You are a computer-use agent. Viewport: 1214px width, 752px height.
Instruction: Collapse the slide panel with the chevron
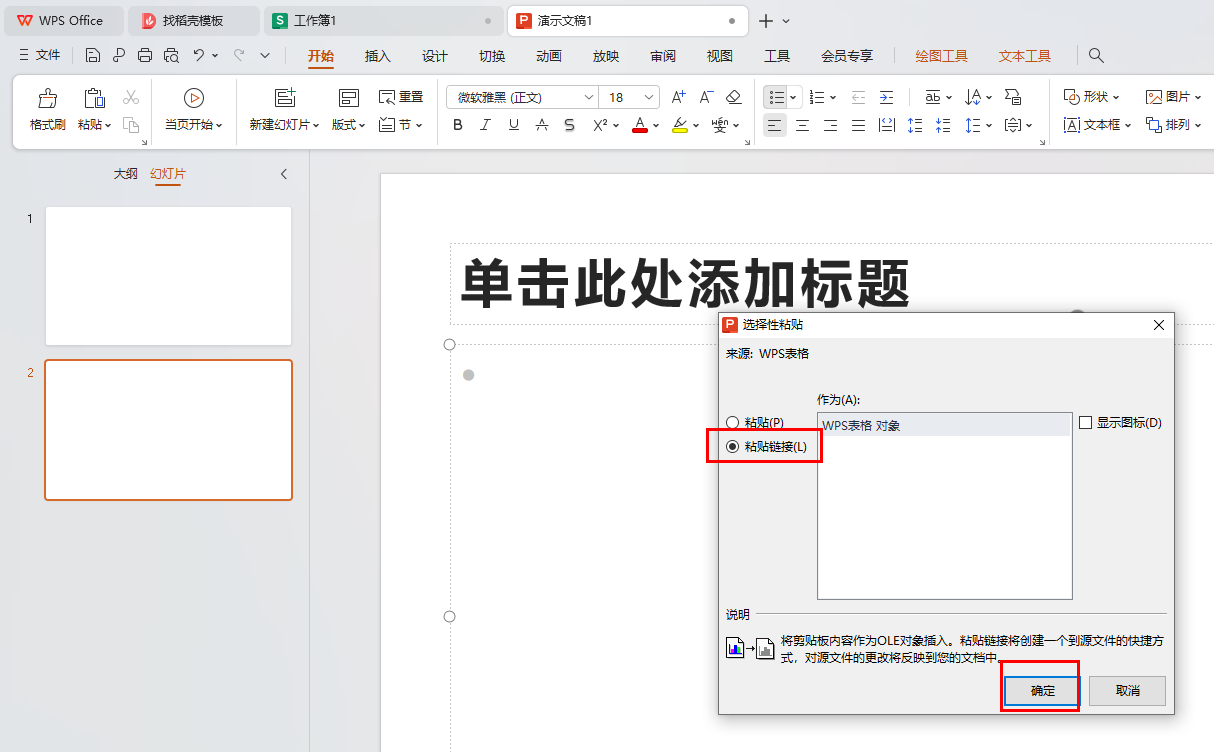pos(284,174)
